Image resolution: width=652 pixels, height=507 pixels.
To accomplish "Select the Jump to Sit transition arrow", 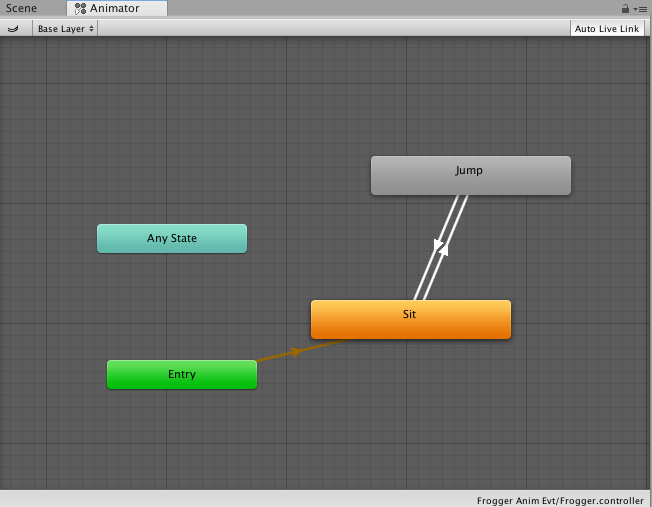I will [x=436, y=247].
